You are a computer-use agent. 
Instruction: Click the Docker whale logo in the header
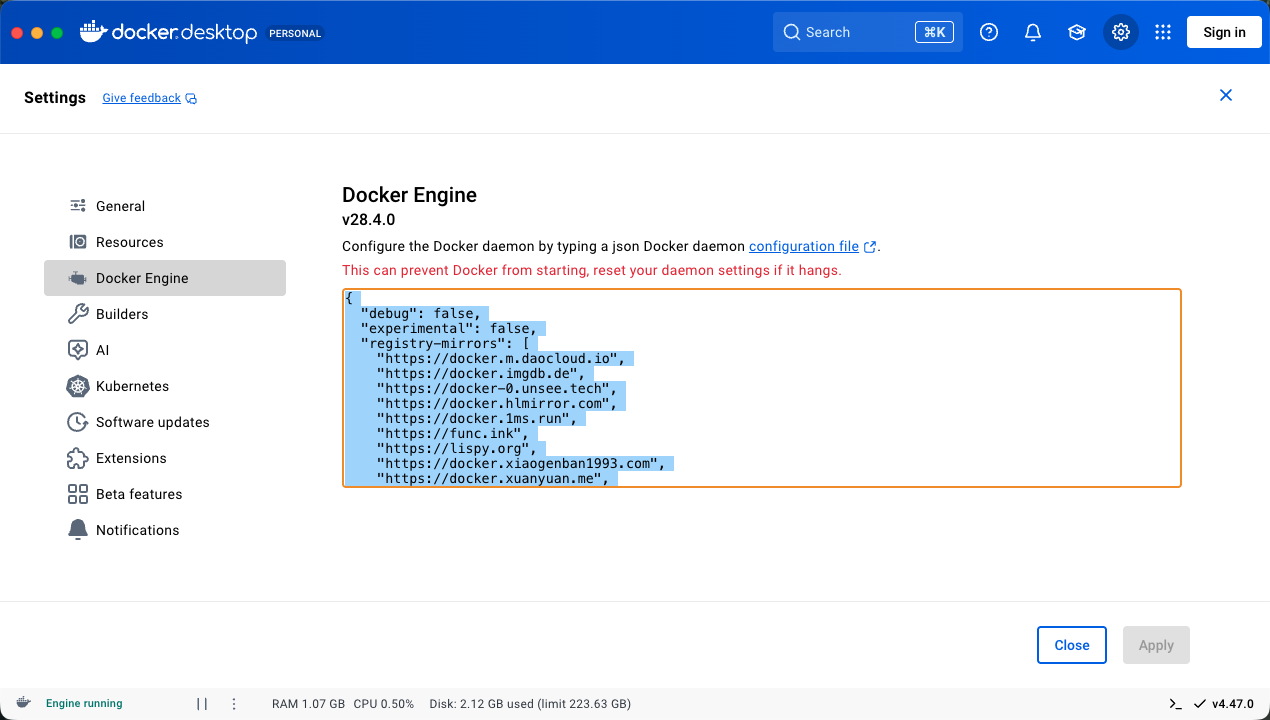tap(91, 31)
